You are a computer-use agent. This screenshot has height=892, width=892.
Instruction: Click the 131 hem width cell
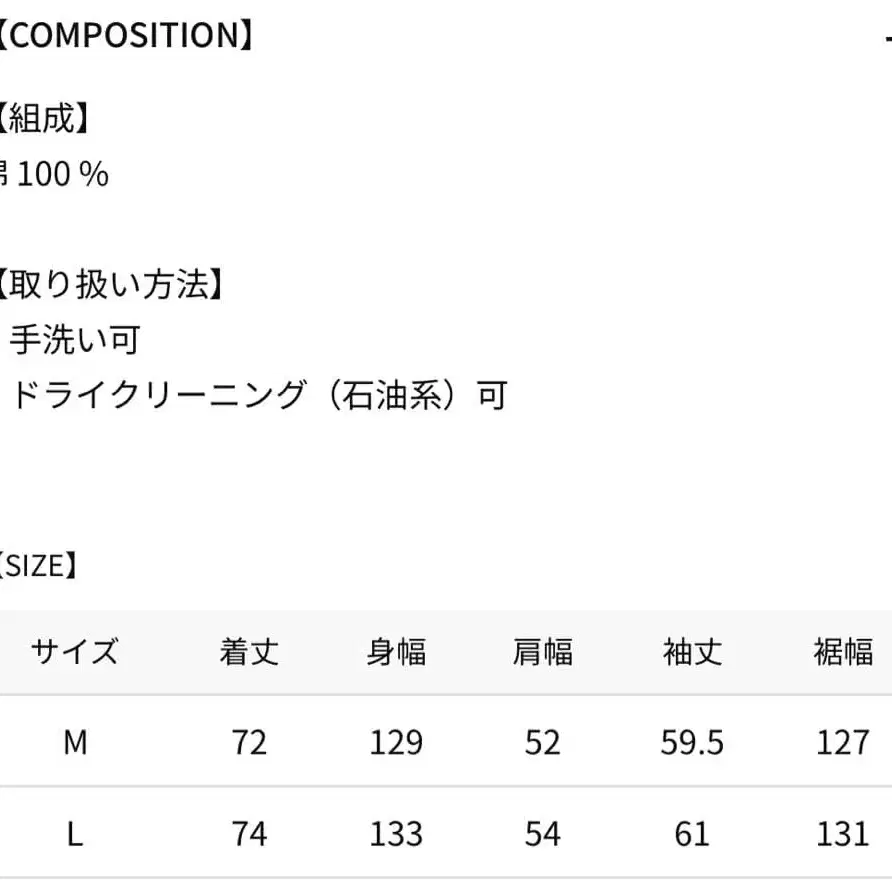coord(843,833)
